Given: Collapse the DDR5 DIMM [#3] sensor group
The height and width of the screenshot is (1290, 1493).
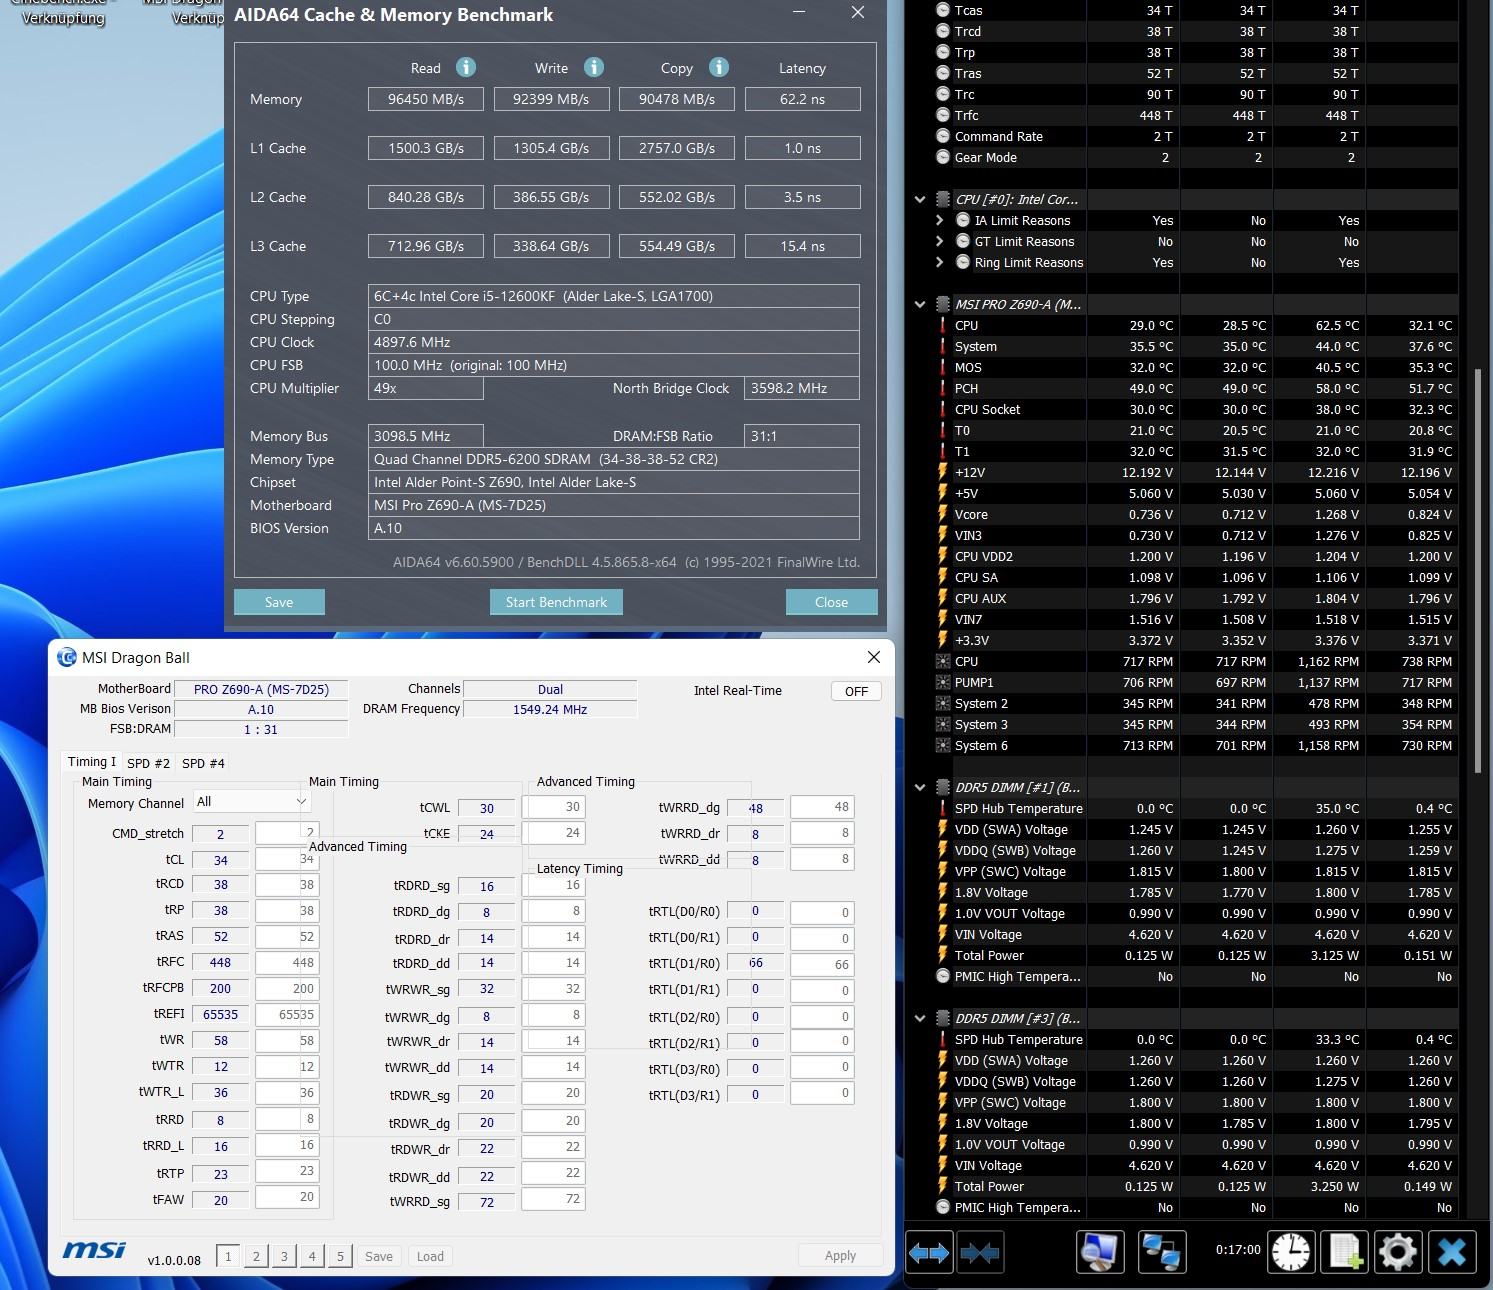Looking at the screenshot, I should pyautogui.click(x=920, y=1018).
